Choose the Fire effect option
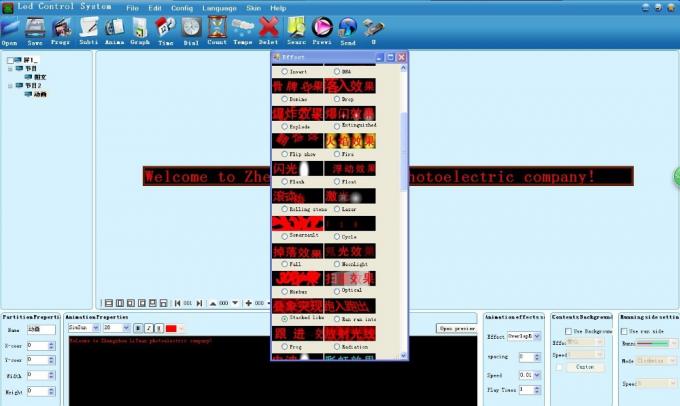Screen dimensions: 680x406 [x=337, y=153]
